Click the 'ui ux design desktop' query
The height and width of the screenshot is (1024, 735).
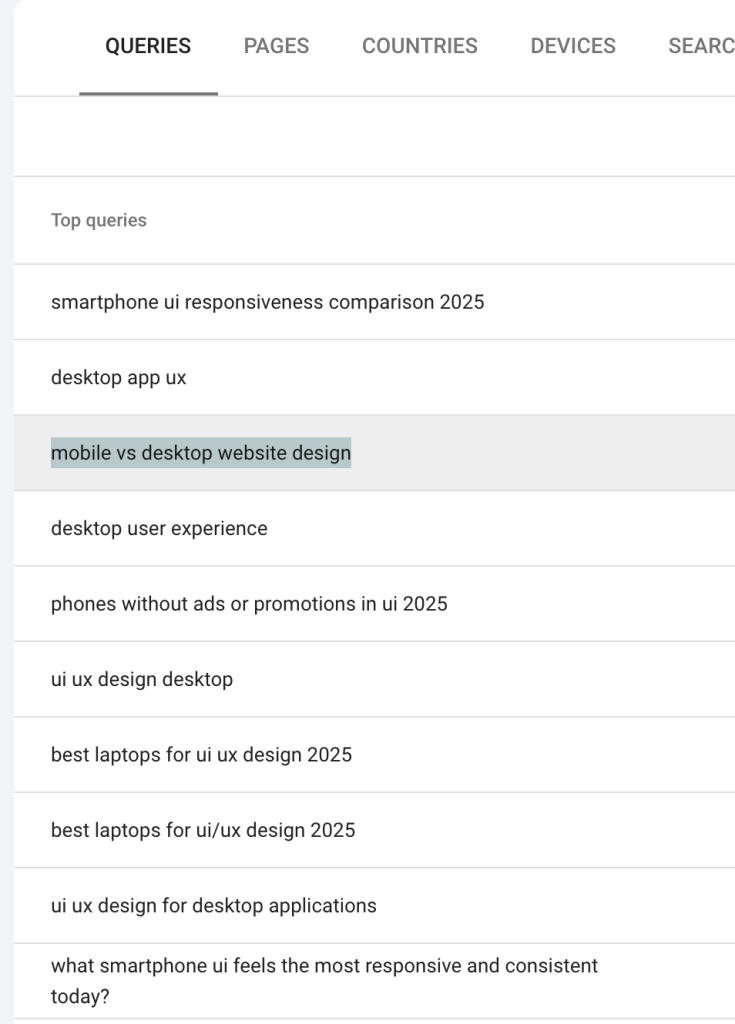374,679
